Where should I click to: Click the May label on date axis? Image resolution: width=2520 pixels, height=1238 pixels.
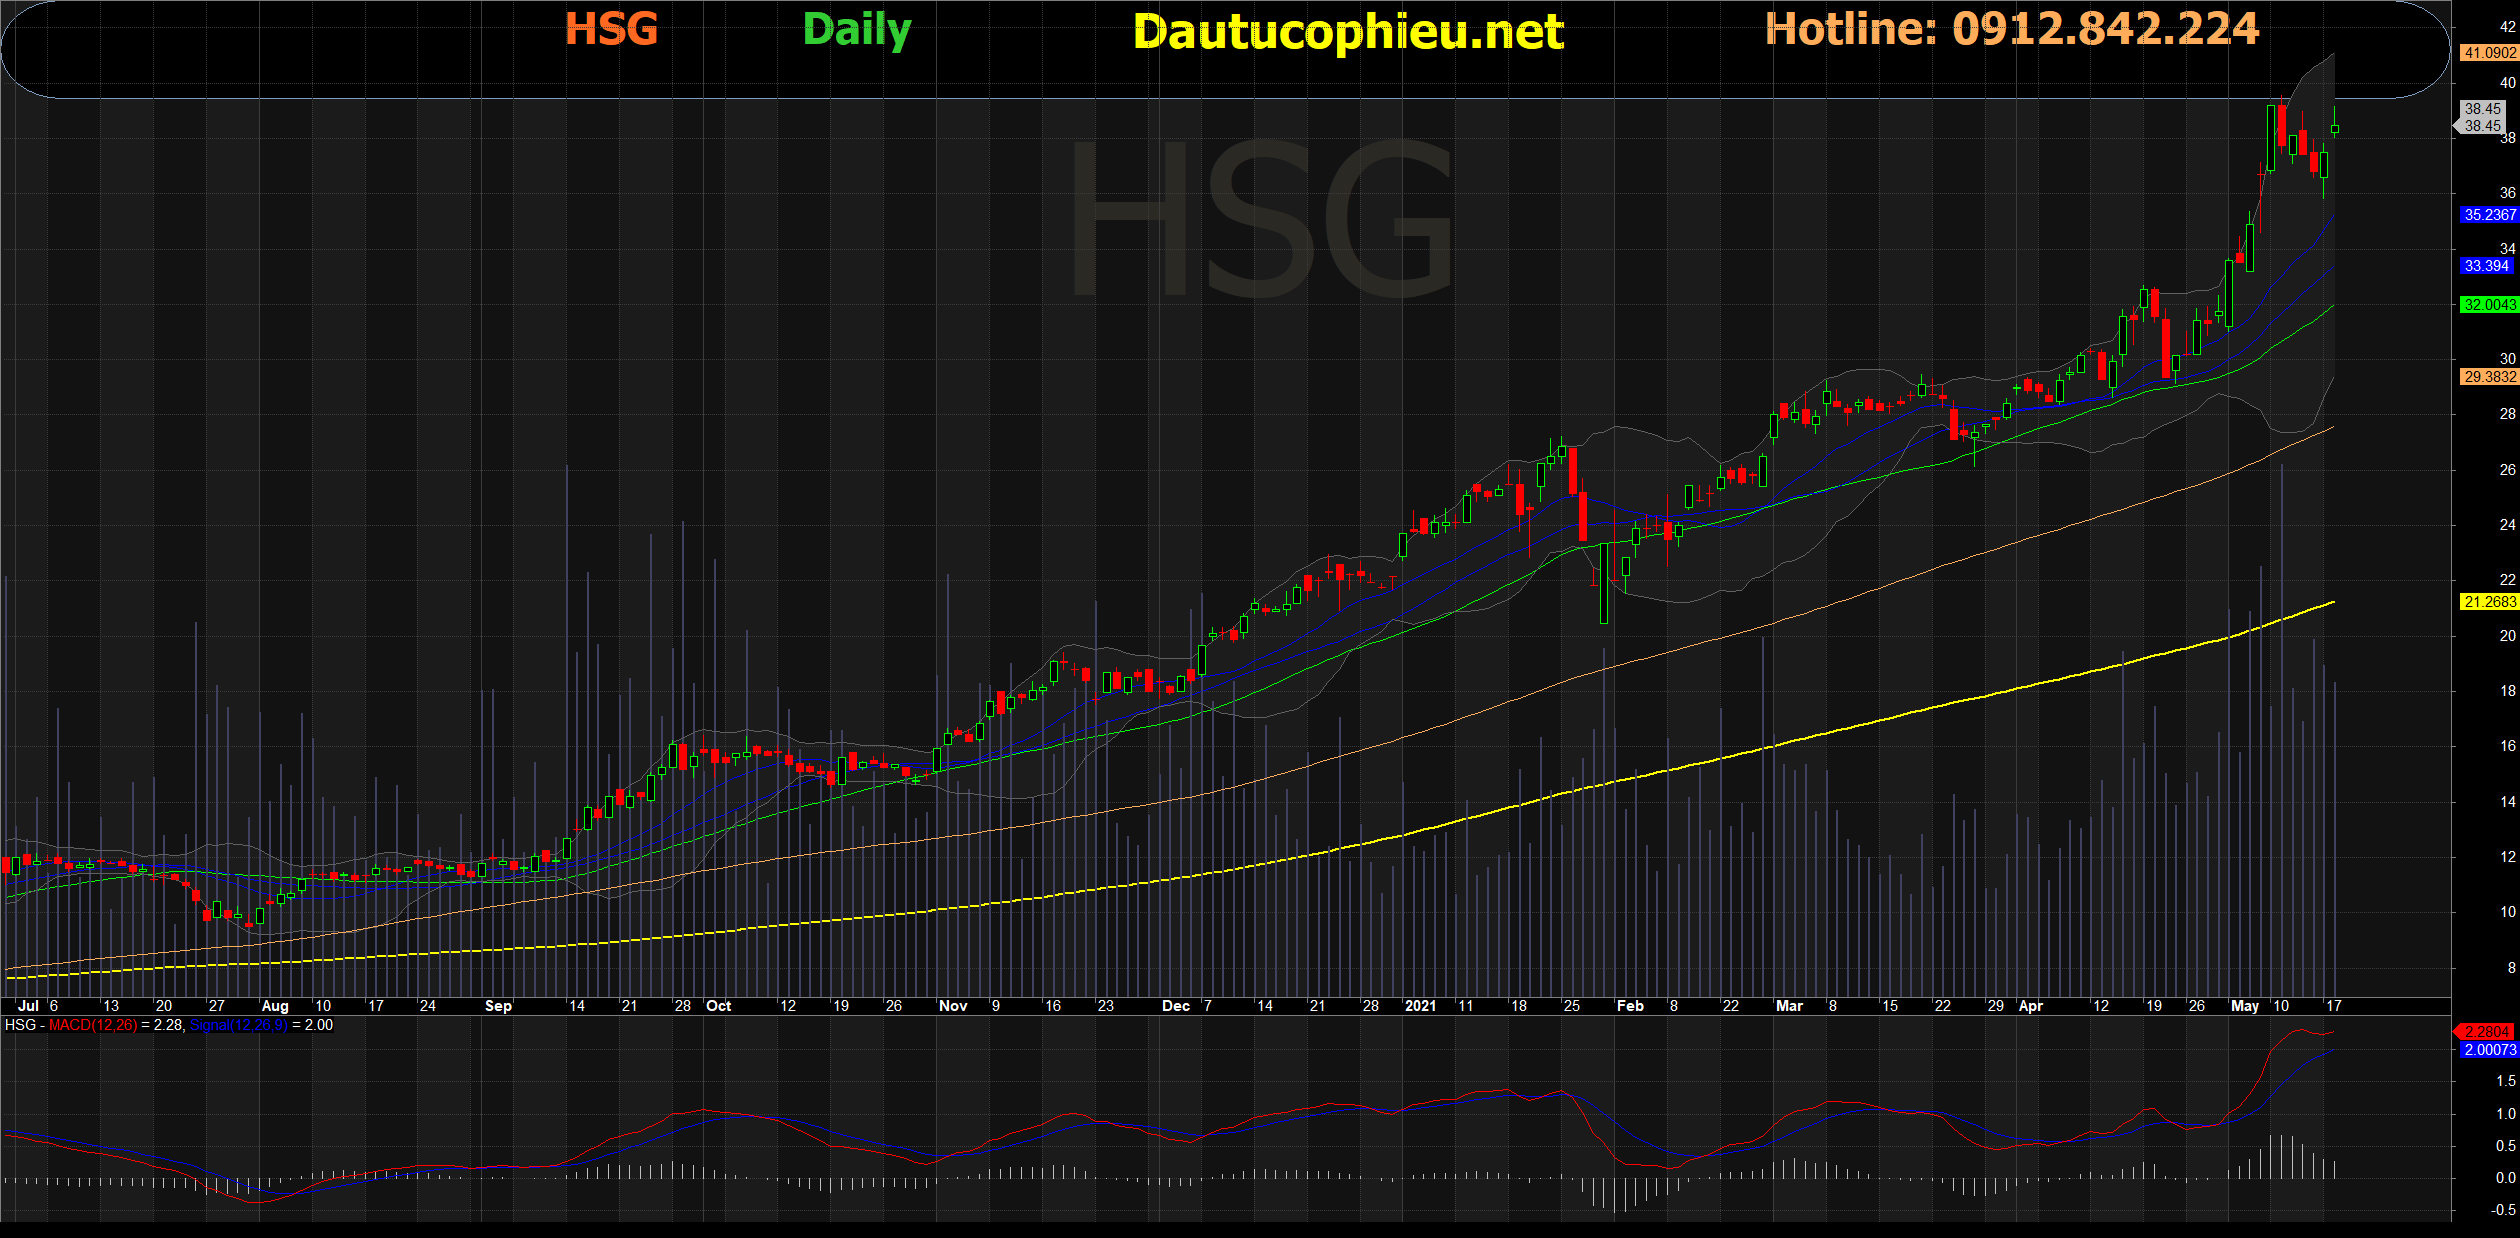point(2245,1006)
